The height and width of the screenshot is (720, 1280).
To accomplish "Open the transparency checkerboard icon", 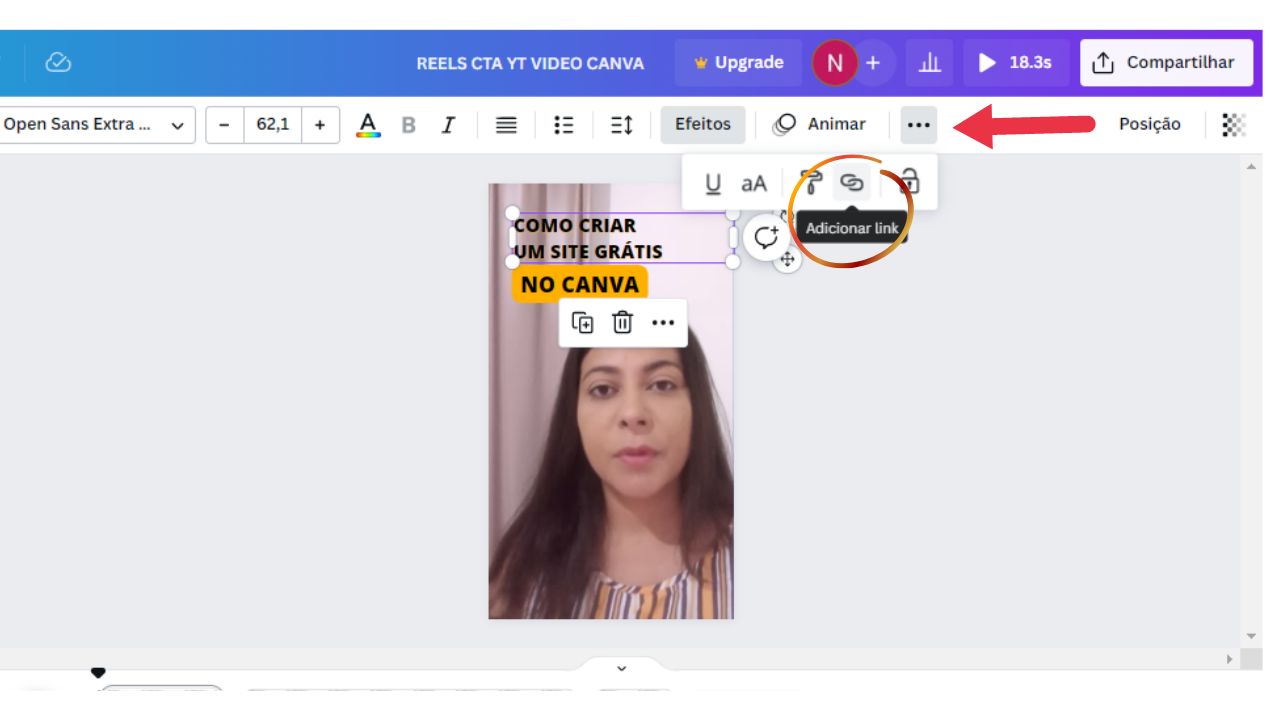I will [x=1234, y=125].
